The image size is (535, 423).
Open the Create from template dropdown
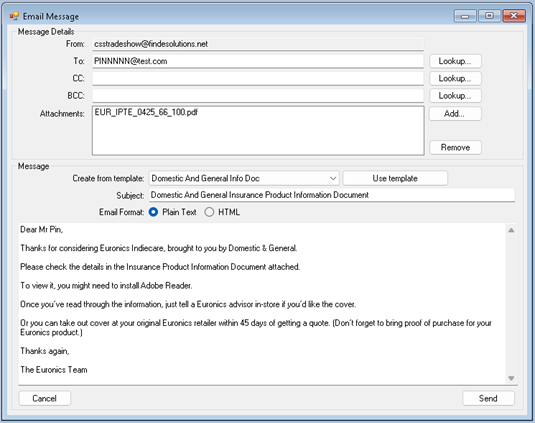244,178
